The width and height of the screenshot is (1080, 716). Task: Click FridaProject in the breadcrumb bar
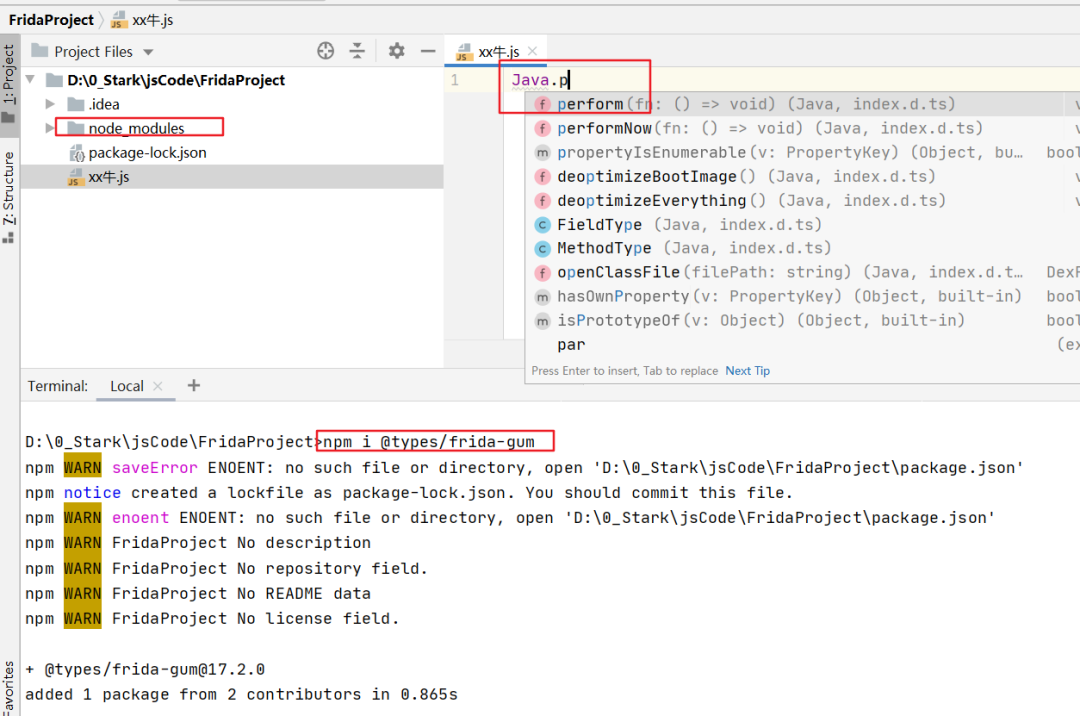pyautogui.click(x=51, y=20)
